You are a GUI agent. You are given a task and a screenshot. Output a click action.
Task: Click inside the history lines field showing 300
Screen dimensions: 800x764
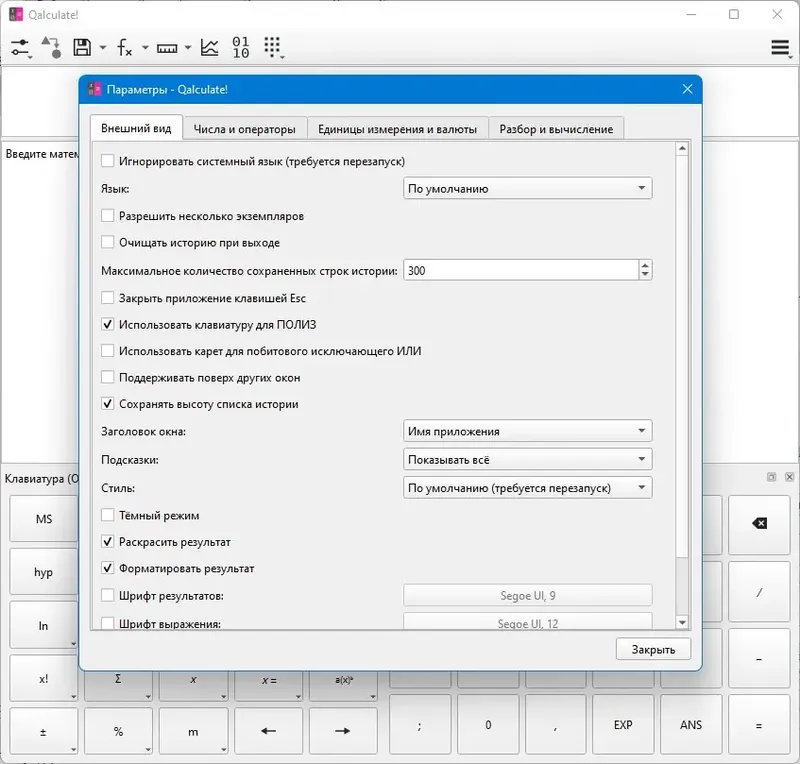pos(520,270)
